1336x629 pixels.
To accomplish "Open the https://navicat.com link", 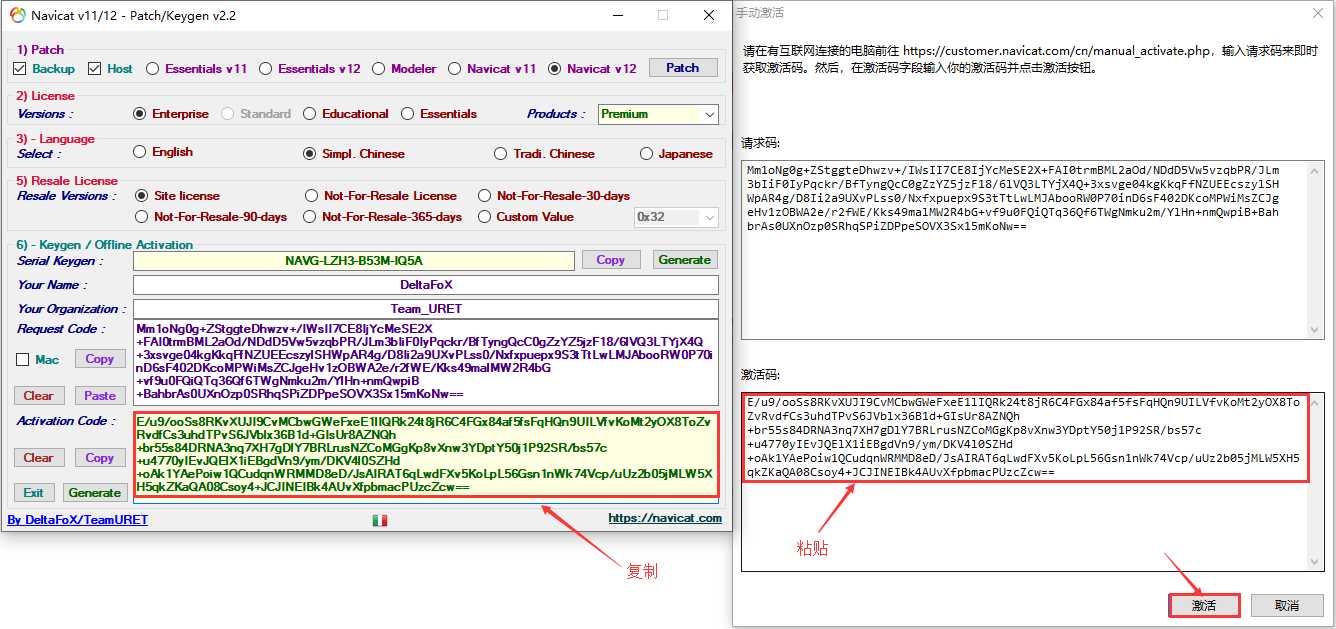I will (665, 518).
